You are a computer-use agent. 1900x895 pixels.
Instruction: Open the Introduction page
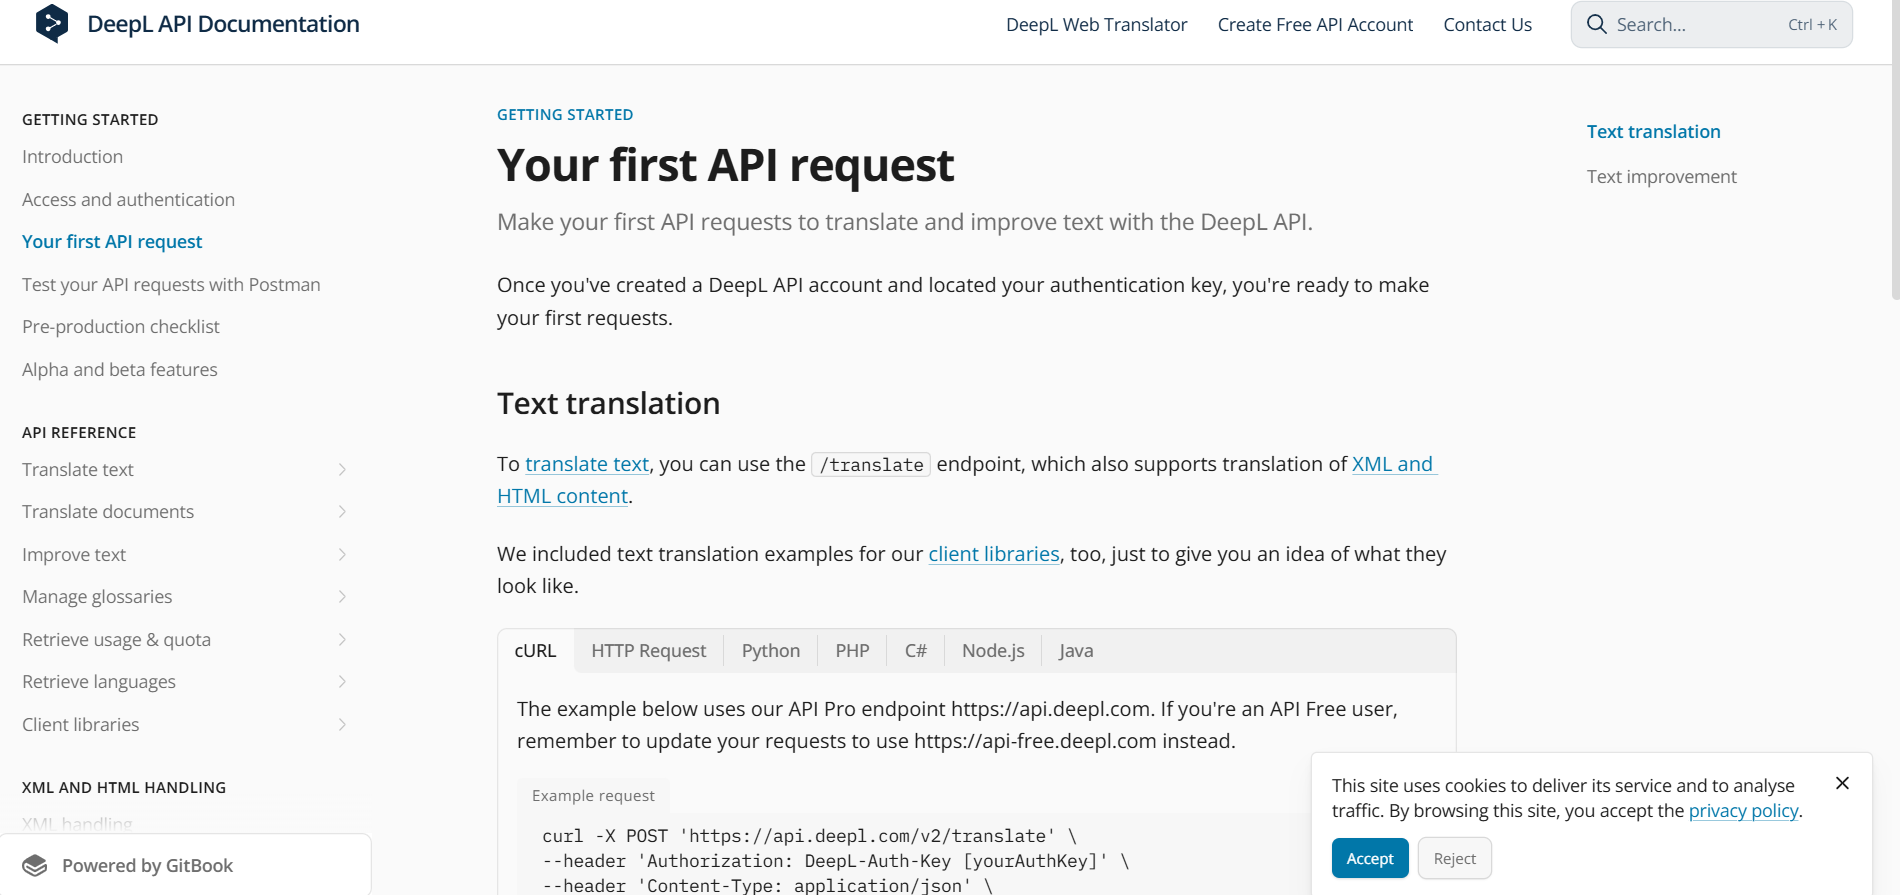pos(73,157)
